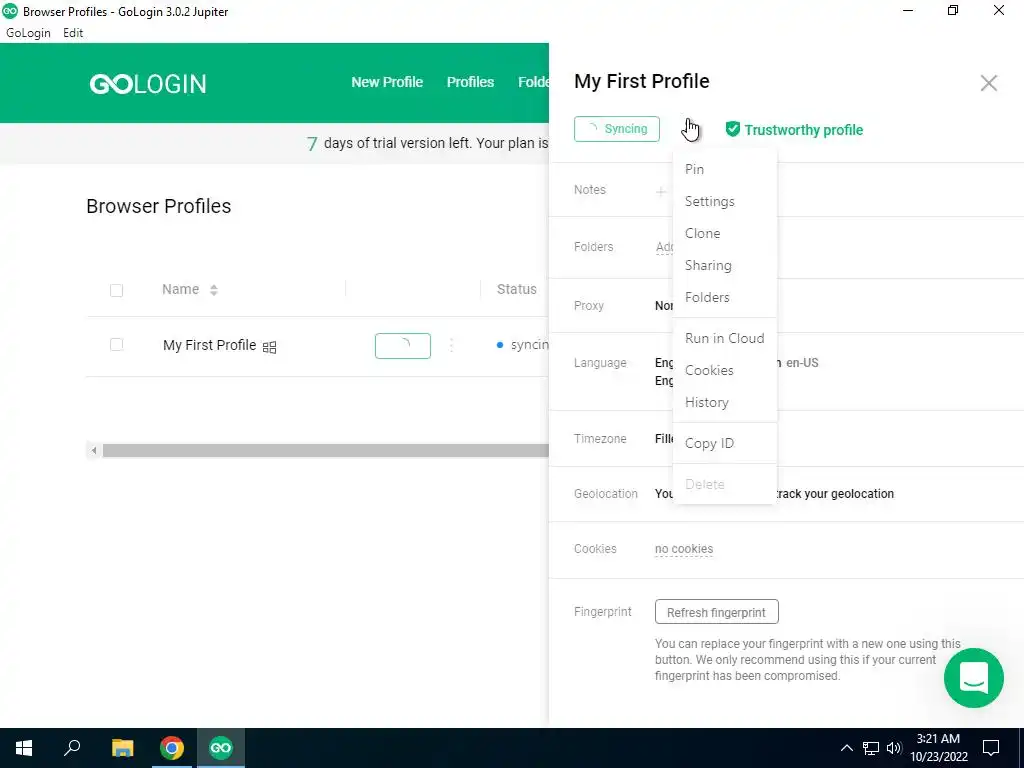Open volume control tray icon

(x=894, y=748)
